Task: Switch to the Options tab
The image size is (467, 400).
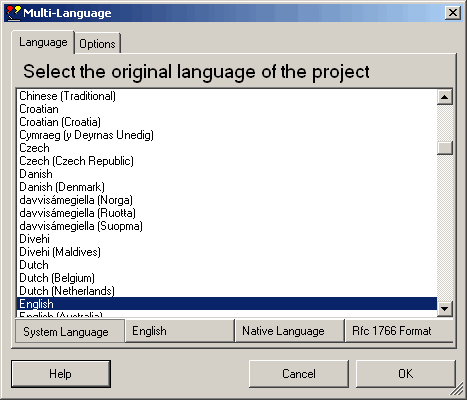Action: click(x=97, y=43)
